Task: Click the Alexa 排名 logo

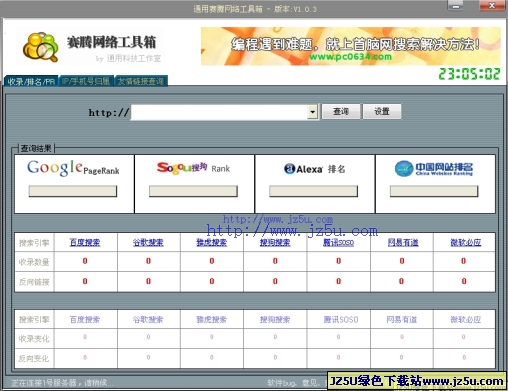Action: [x=314, y=169]
